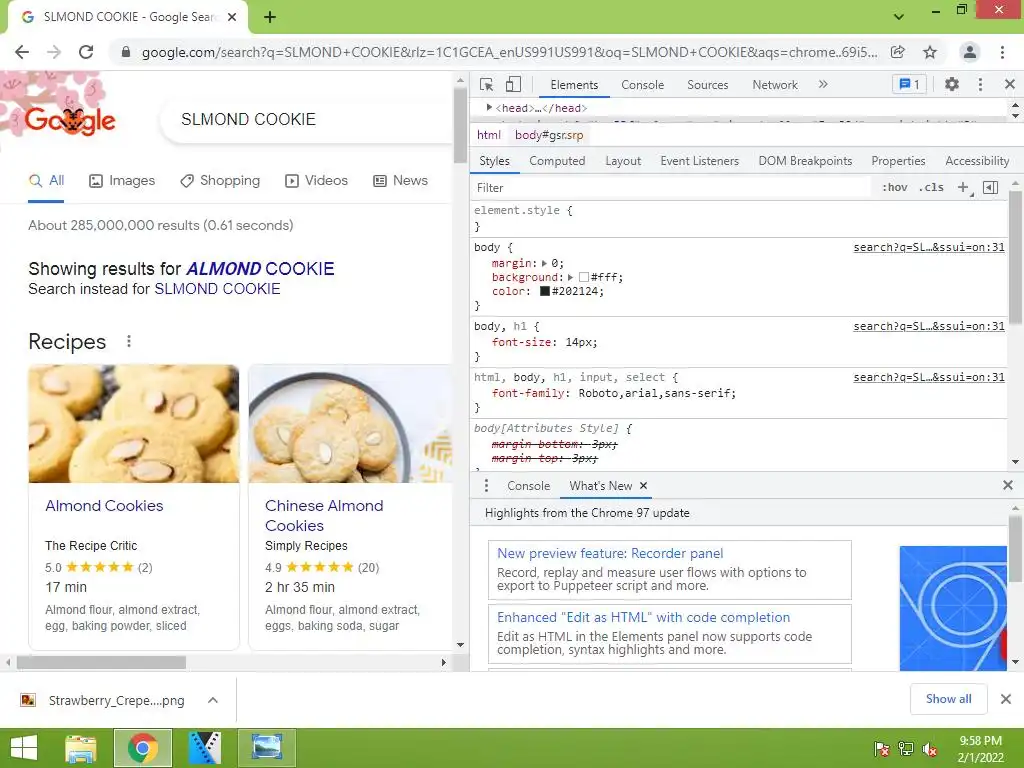Open Chrome three-dot menu
The image size is (1024, 768).
point(1002,52)
